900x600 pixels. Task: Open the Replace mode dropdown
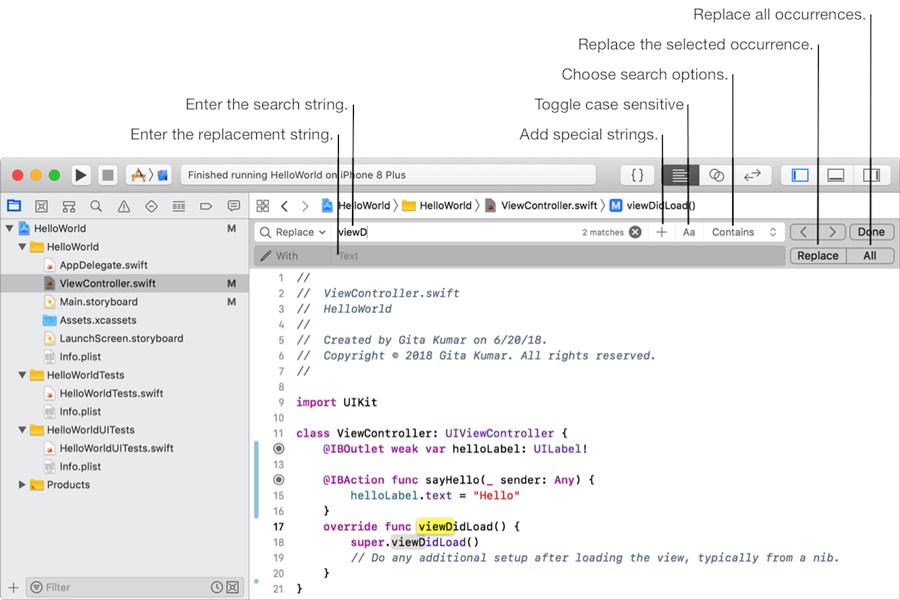293,232
